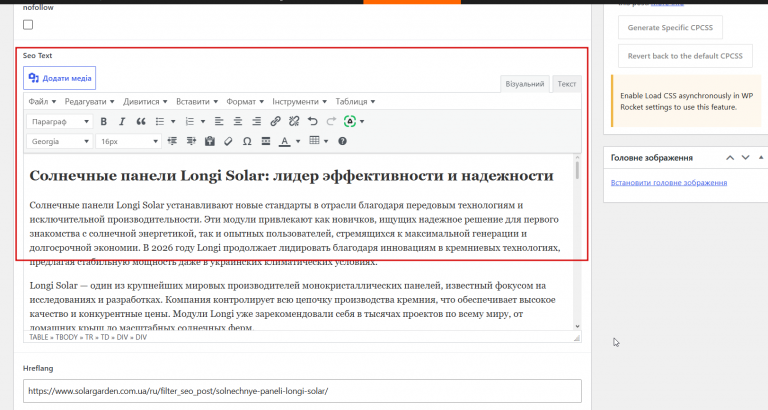This screenshot has height=410, width=768.
Task: Insert a special character (Omega)
Action: (247, 141)
